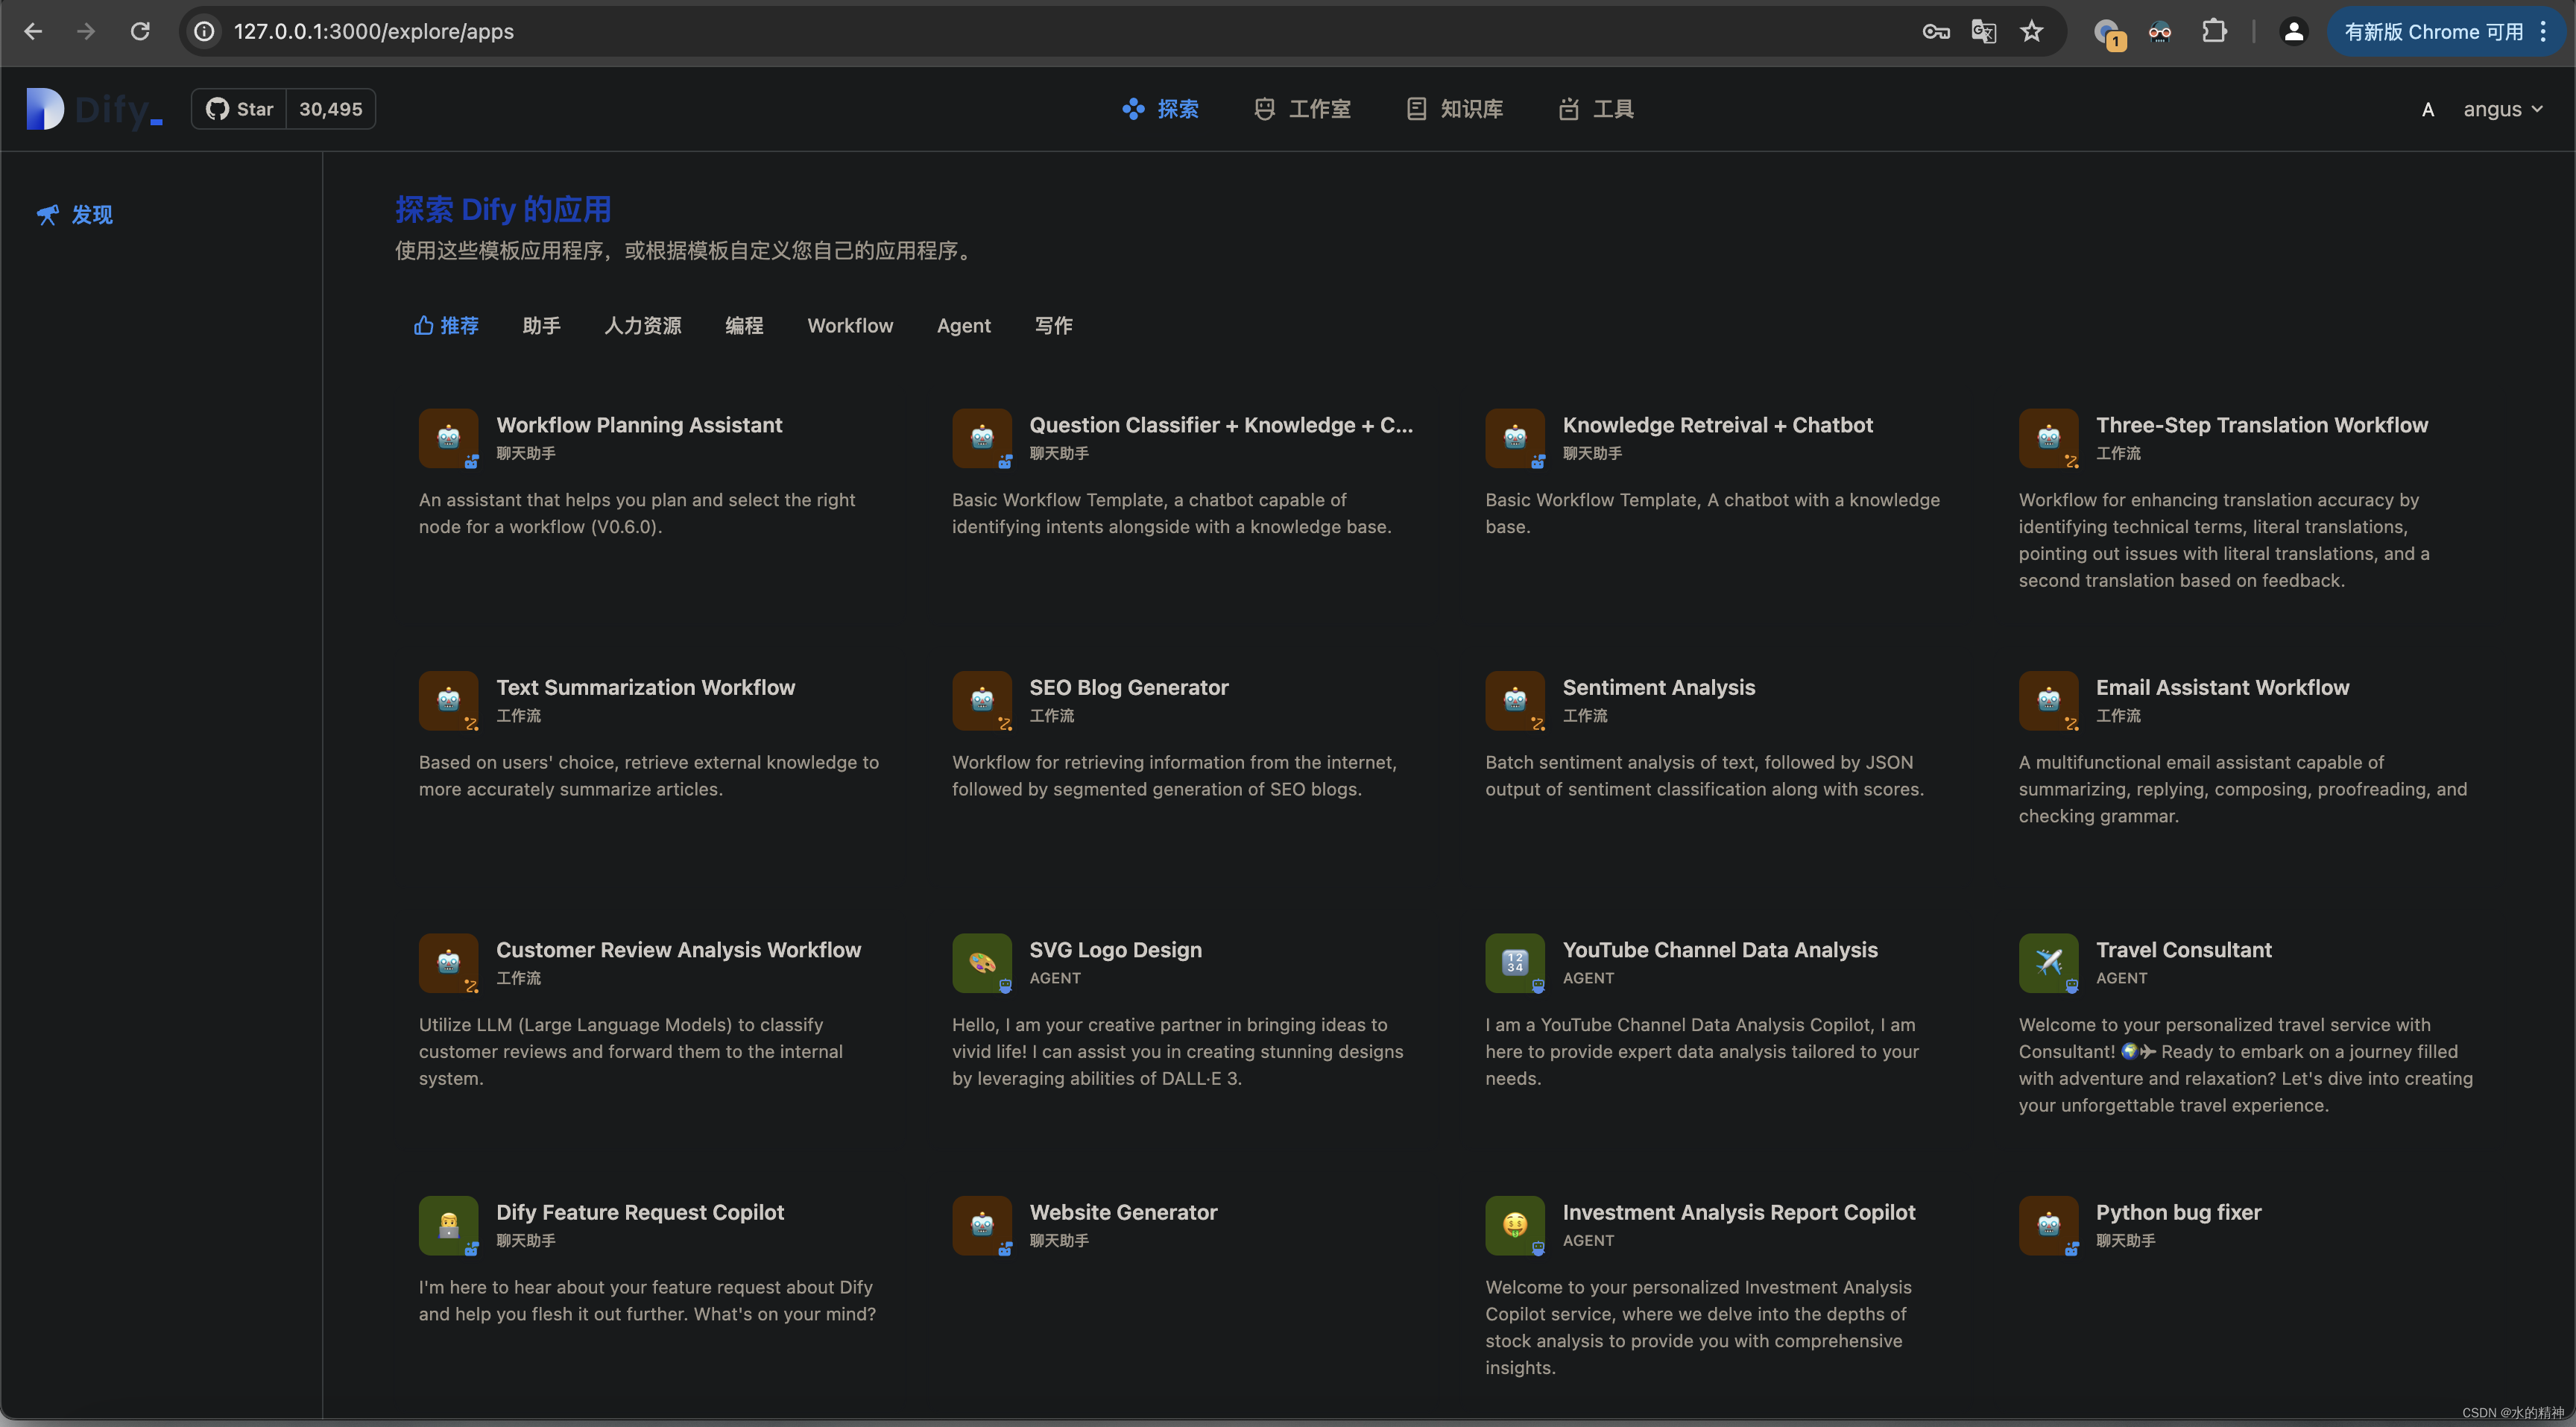Select 发现 in the sidebar
This screenshot has width=2576, height=1427.
pos(75,215)
